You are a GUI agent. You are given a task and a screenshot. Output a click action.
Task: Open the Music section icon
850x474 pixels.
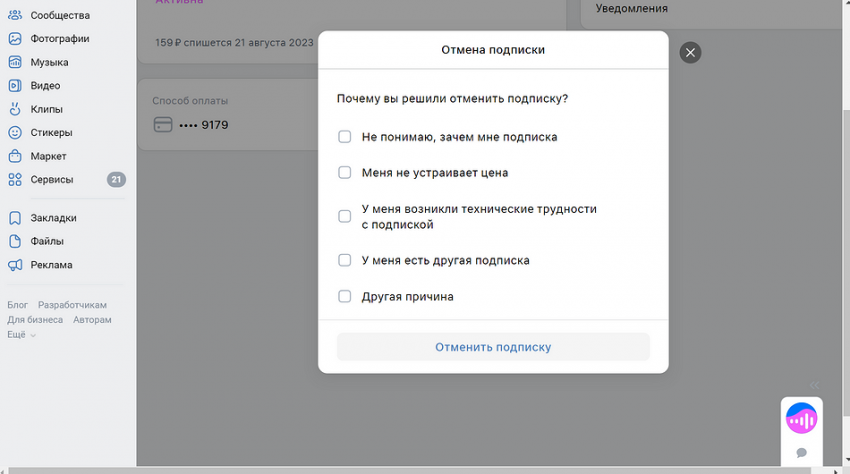click(x=15, y=62)
